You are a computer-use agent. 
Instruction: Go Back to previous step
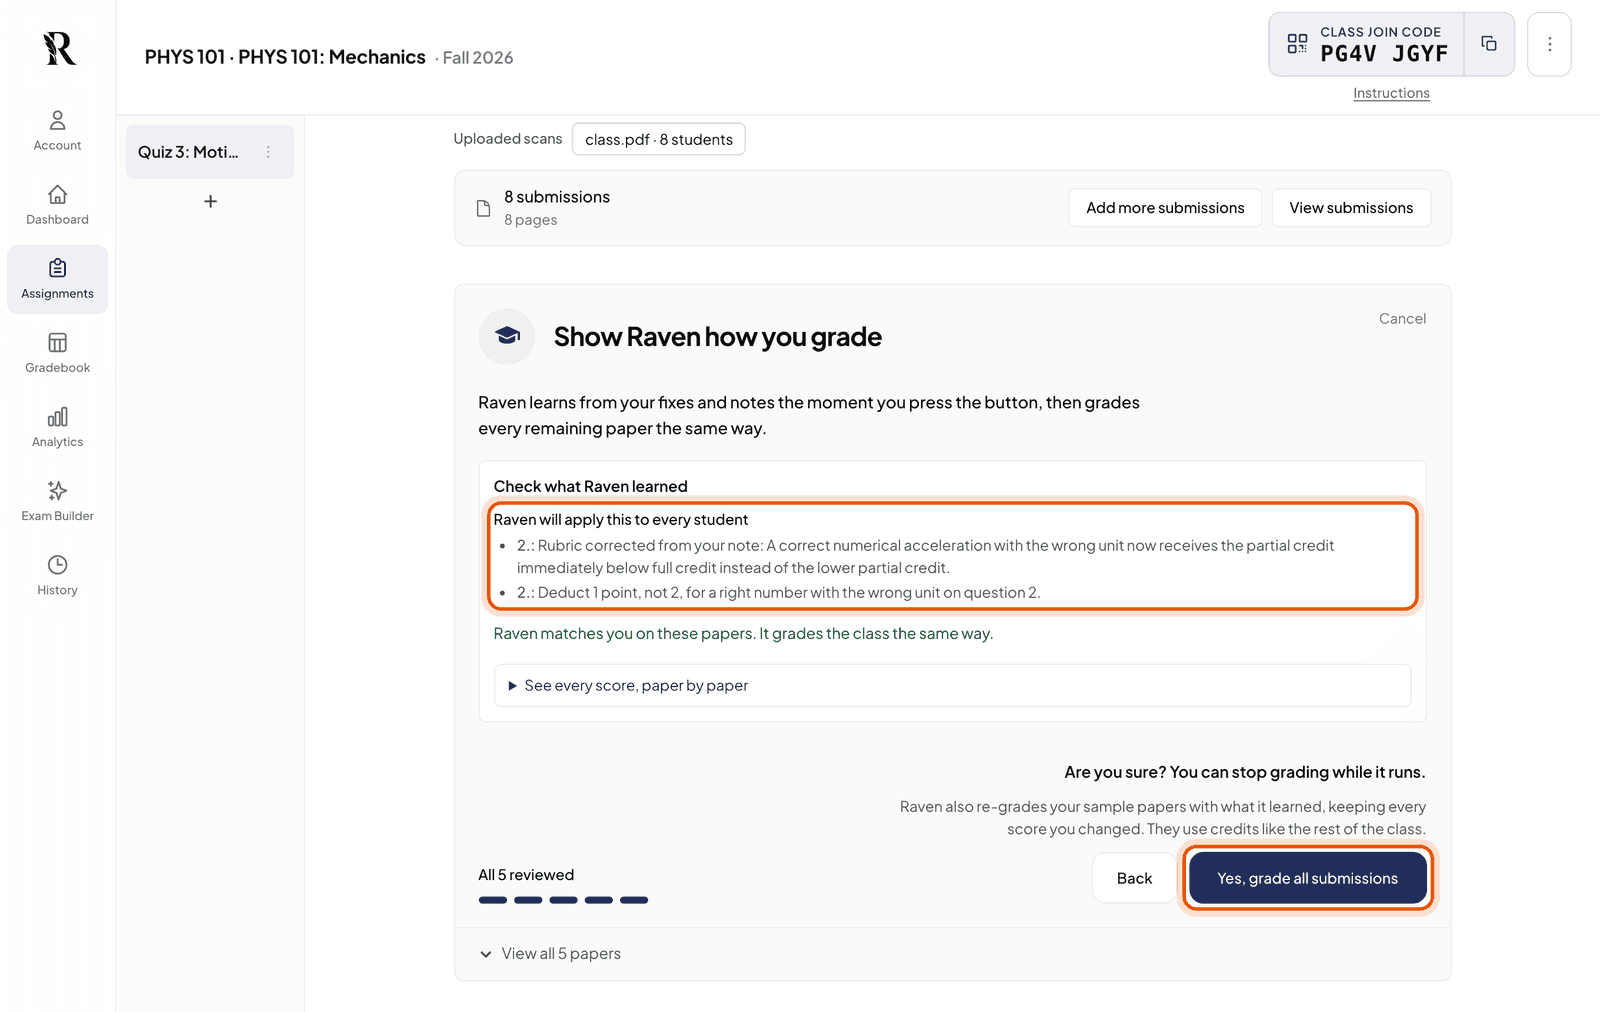coord(1134,878)
